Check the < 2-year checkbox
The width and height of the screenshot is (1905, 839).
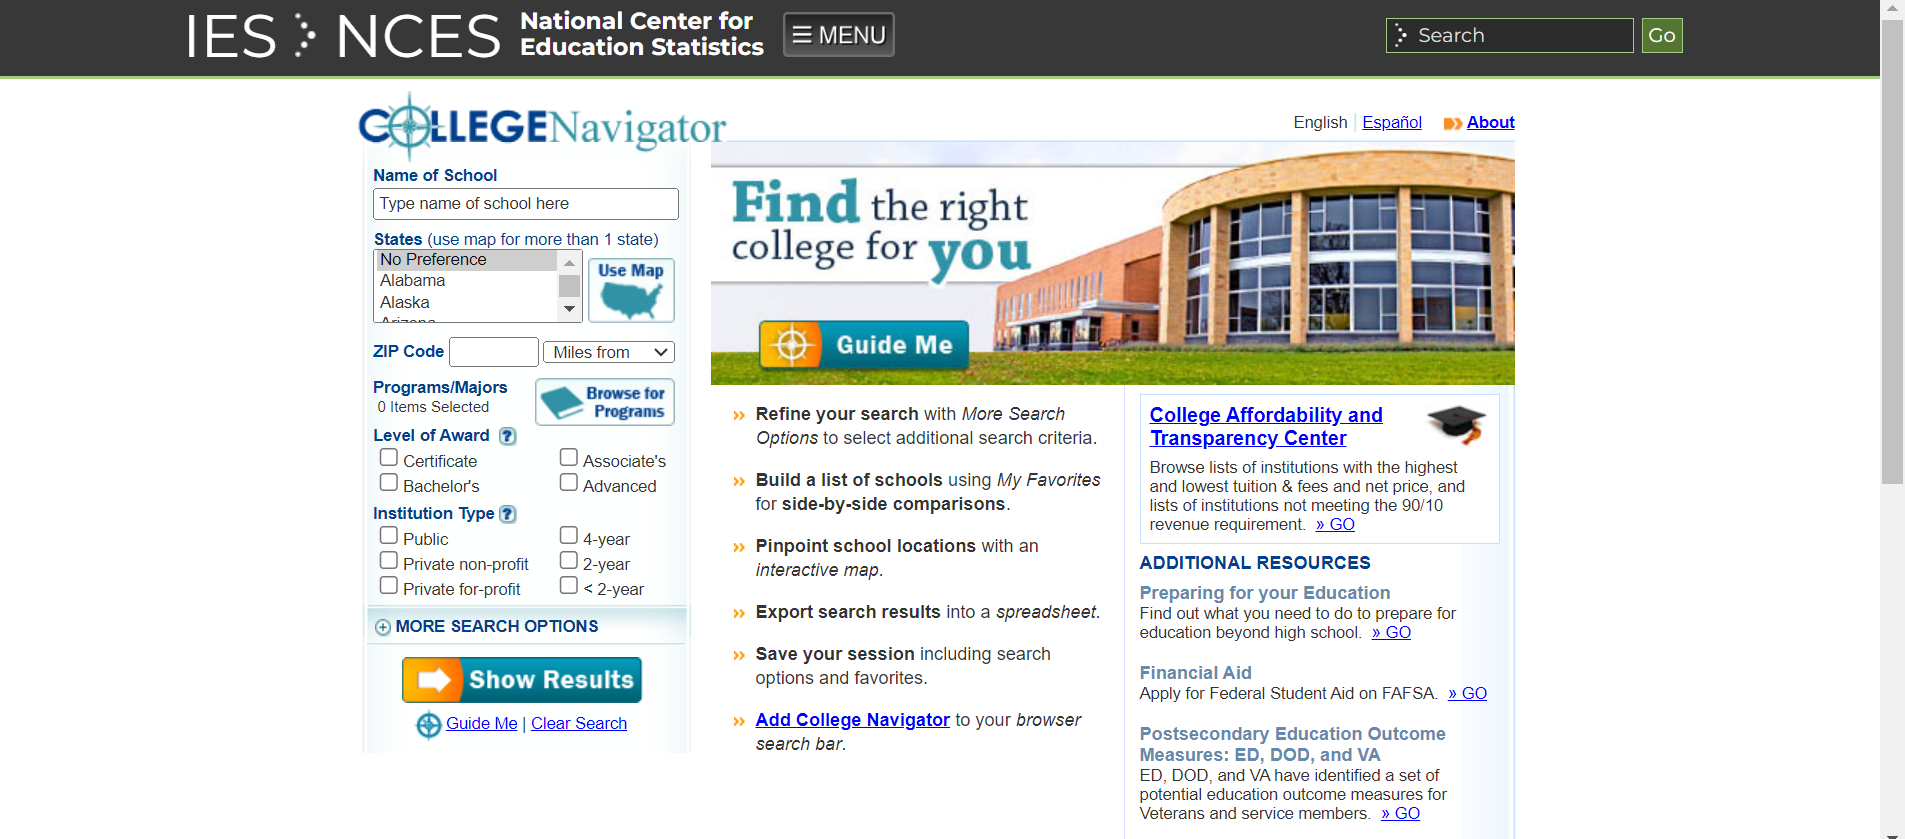(569, 585)
